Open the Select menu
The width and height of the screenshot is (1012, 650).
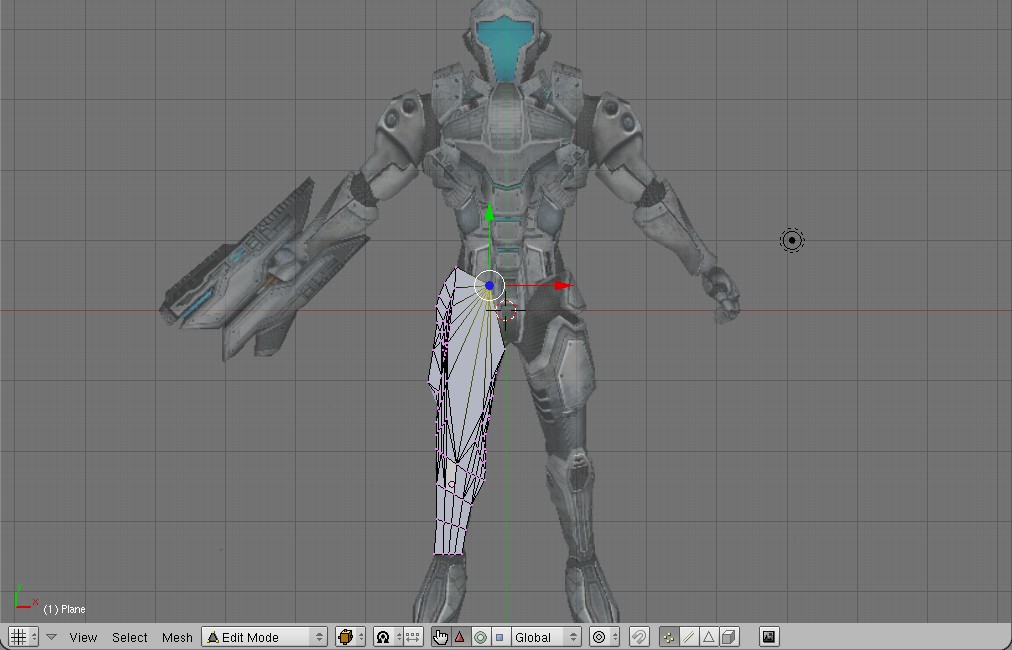(x=130, y=637)
